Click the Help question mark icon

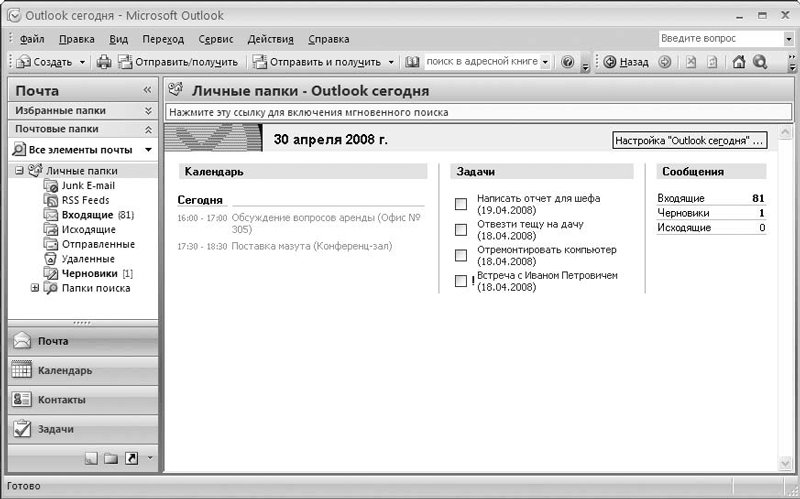(x=567, y=62)
